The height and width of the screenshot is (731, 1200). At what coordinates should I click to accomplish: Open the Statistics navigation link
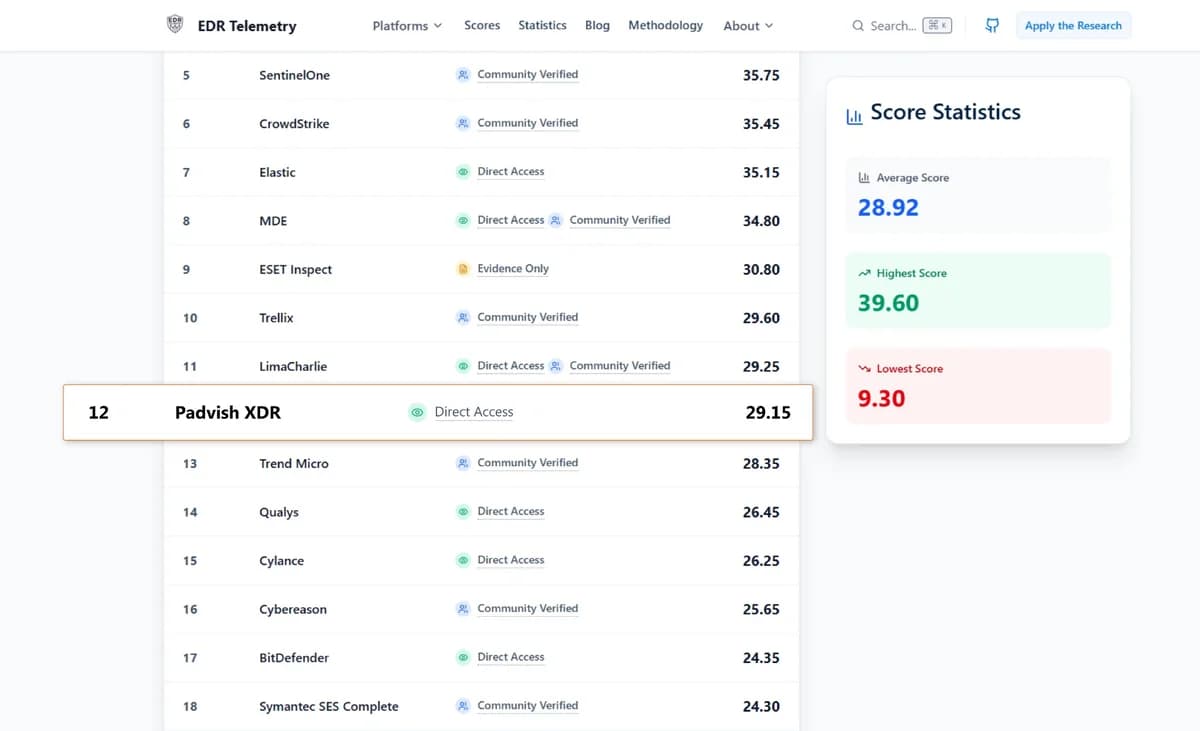[x=542, y=25]
